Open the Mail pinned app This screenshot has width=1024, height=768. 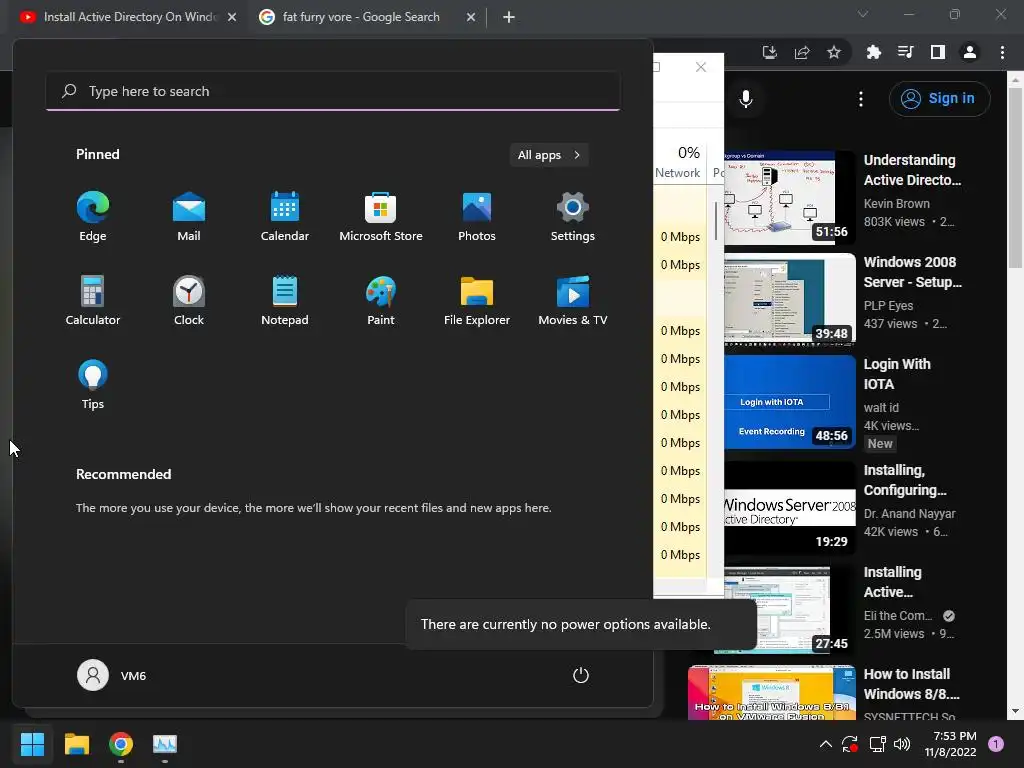189,217
